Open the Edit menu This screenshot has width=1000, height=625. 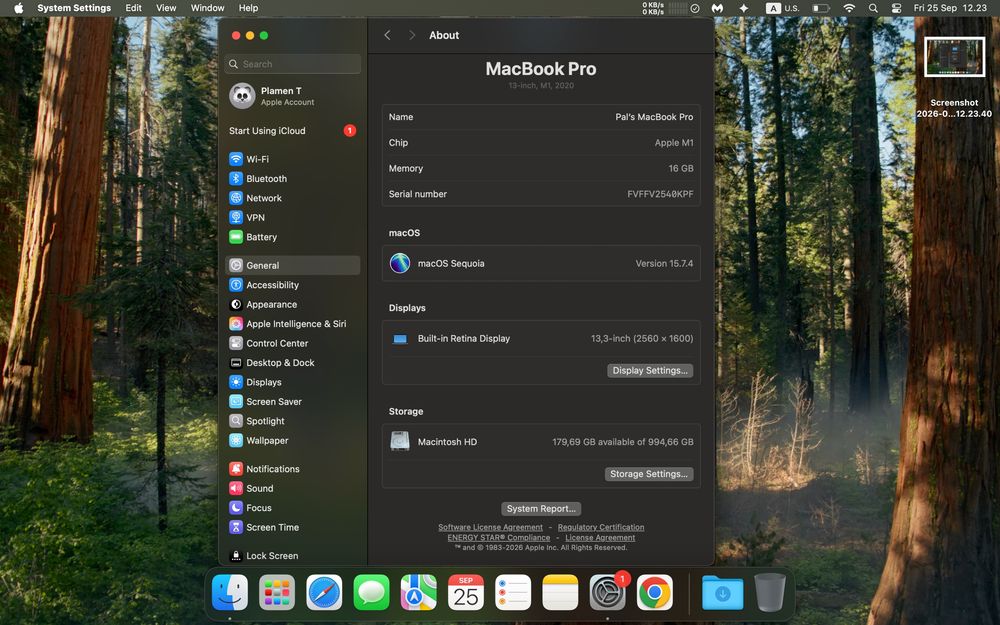133,8
